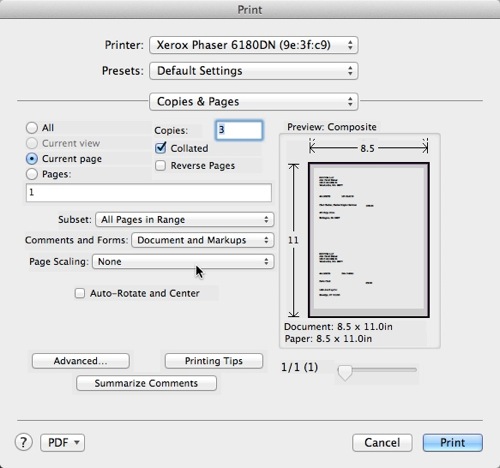Image resolution: width=500 pixels, height=468 pixels.
Task: Open the Page Scaling dropdown
Action: pyautogui.click(x=183, y=261)
